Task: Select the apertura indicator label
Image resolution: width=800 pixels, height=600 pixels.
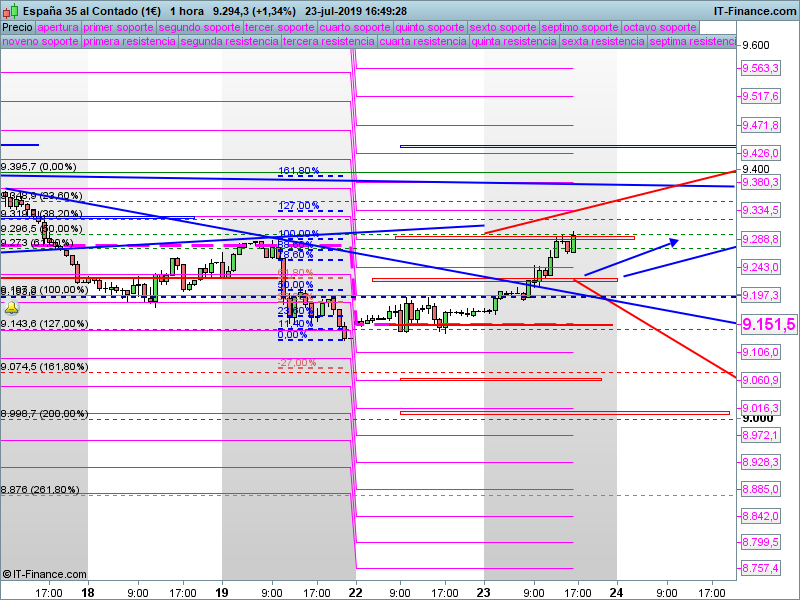Action: (58, 27)
